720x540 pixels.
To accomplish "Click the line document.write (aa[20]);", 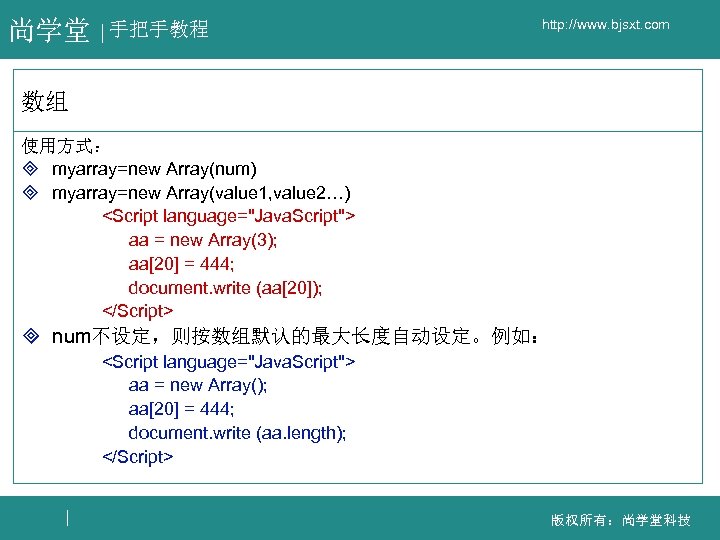I will (225, 288).
